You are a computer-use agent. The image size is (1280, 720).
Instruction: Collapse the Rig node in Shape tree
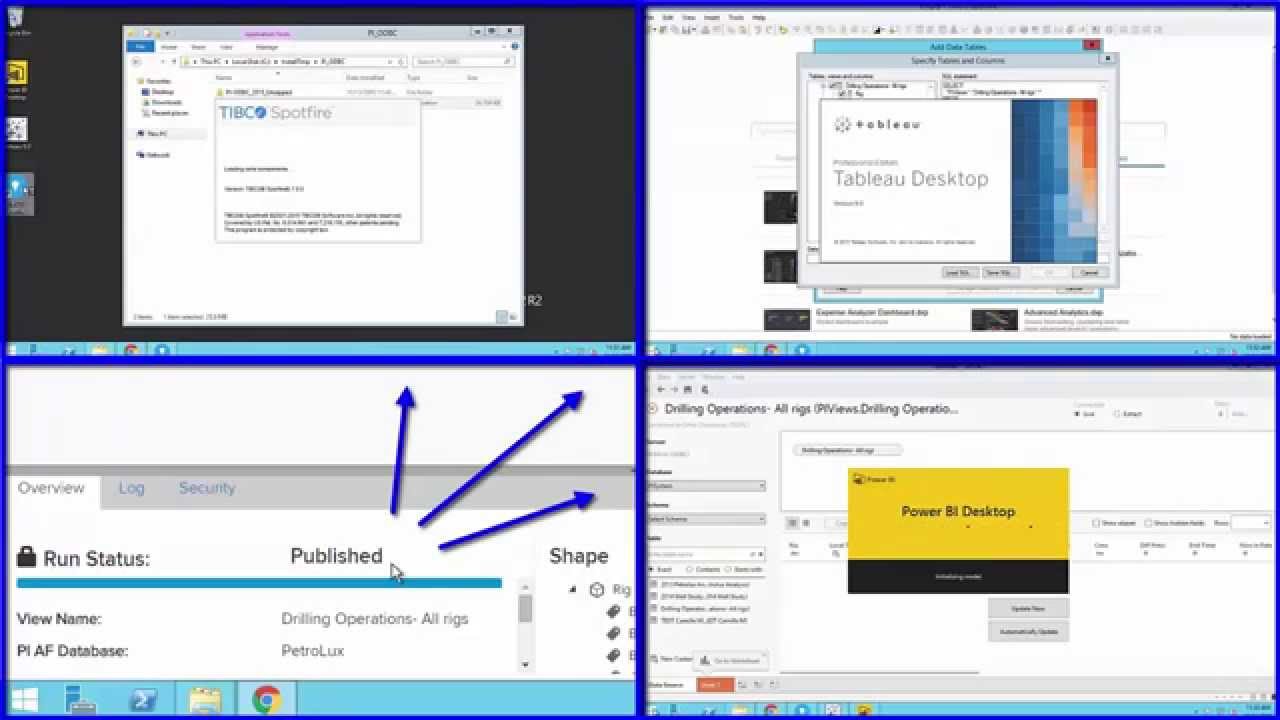pyautogui.click(x=573, y=590)
